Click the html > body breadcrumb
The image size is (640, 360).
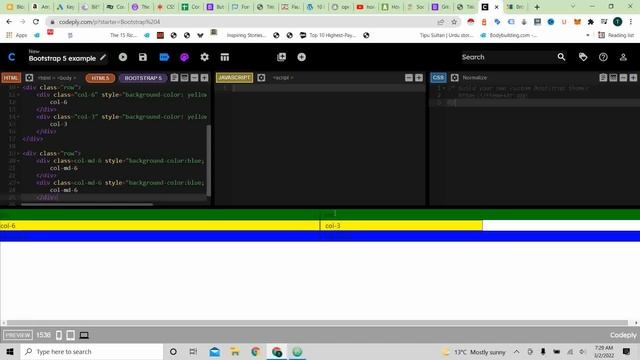57,78
